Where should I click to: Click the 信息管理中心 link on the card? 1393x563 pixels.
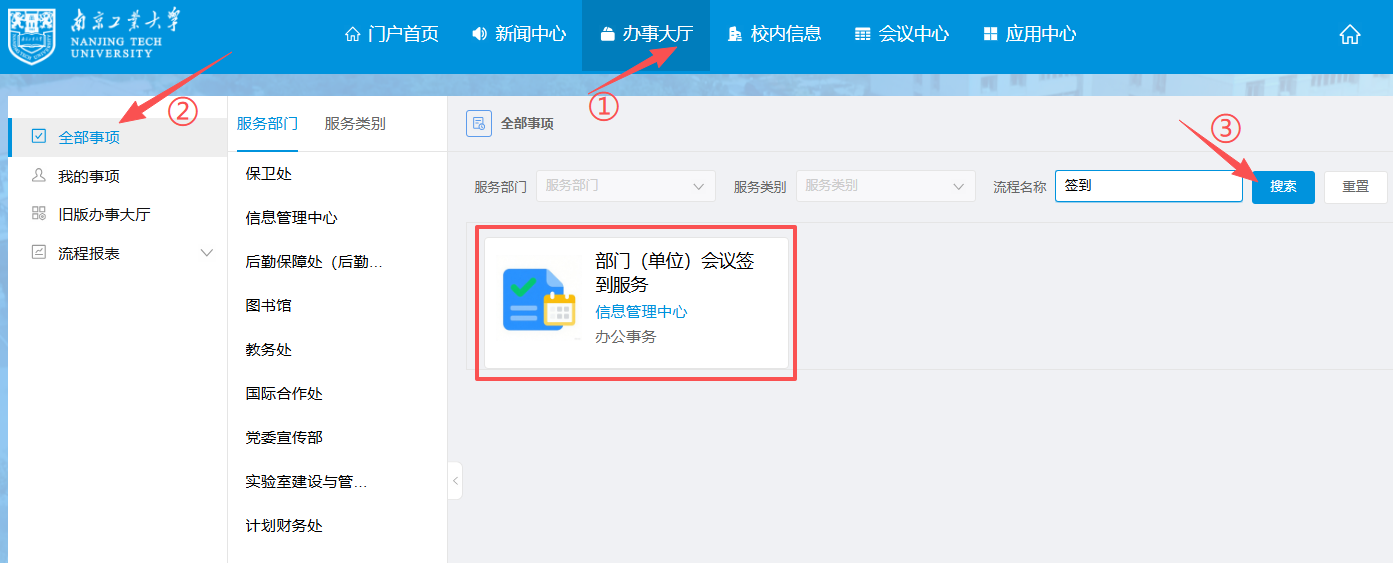tap(641, 312)
